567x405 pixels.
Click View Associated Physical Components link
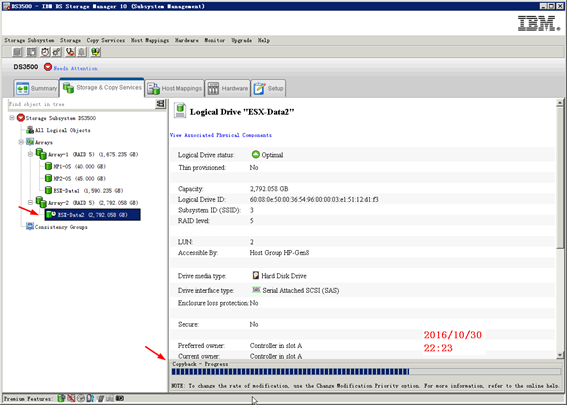tap(221, 135)
